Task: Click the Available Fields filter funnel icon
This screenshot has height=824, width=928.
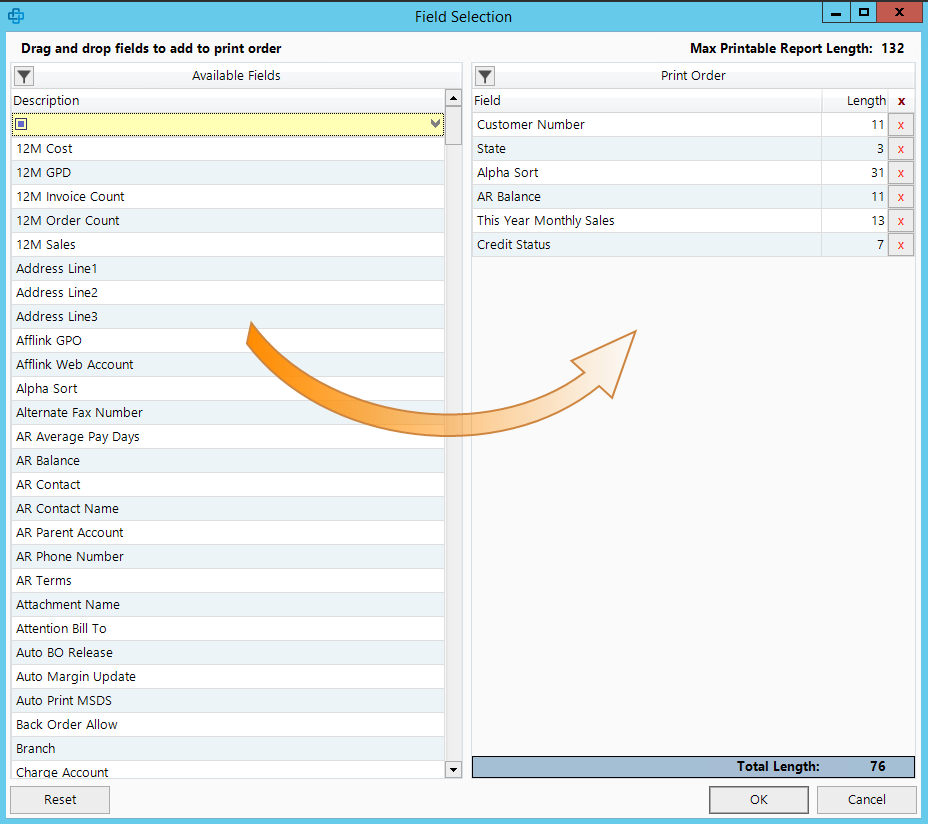Action: click(x=24, y=76)
